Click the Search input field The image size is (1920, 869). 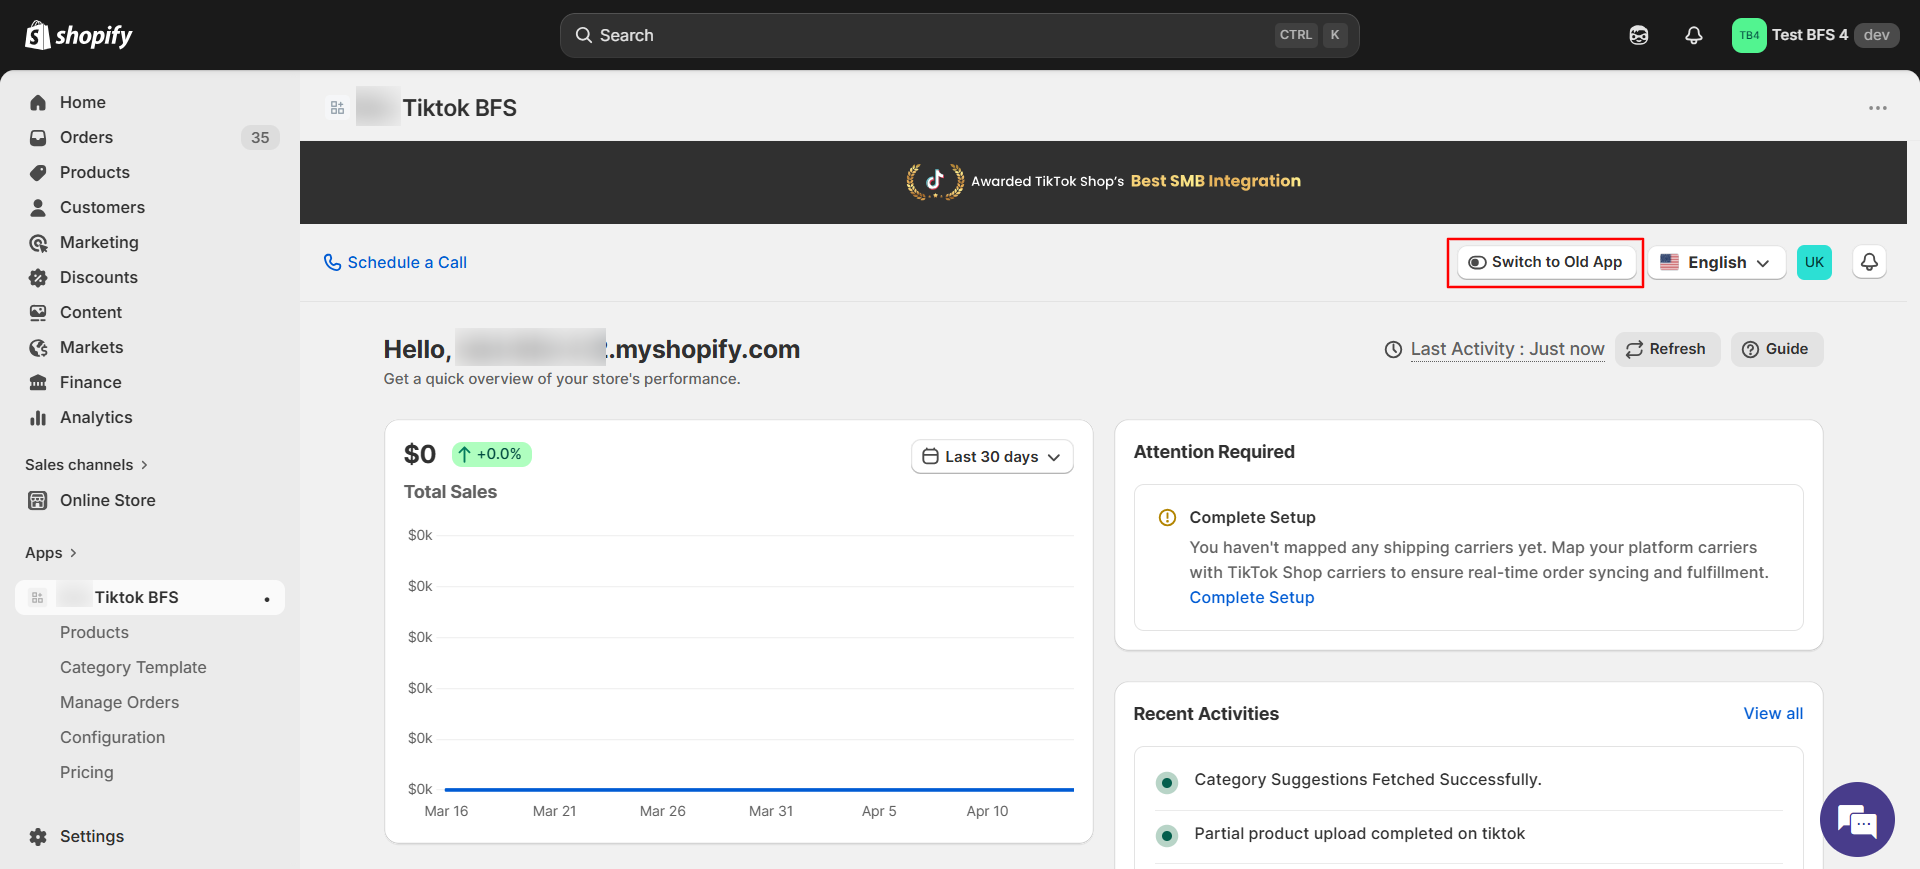click(x=958, y=35)
